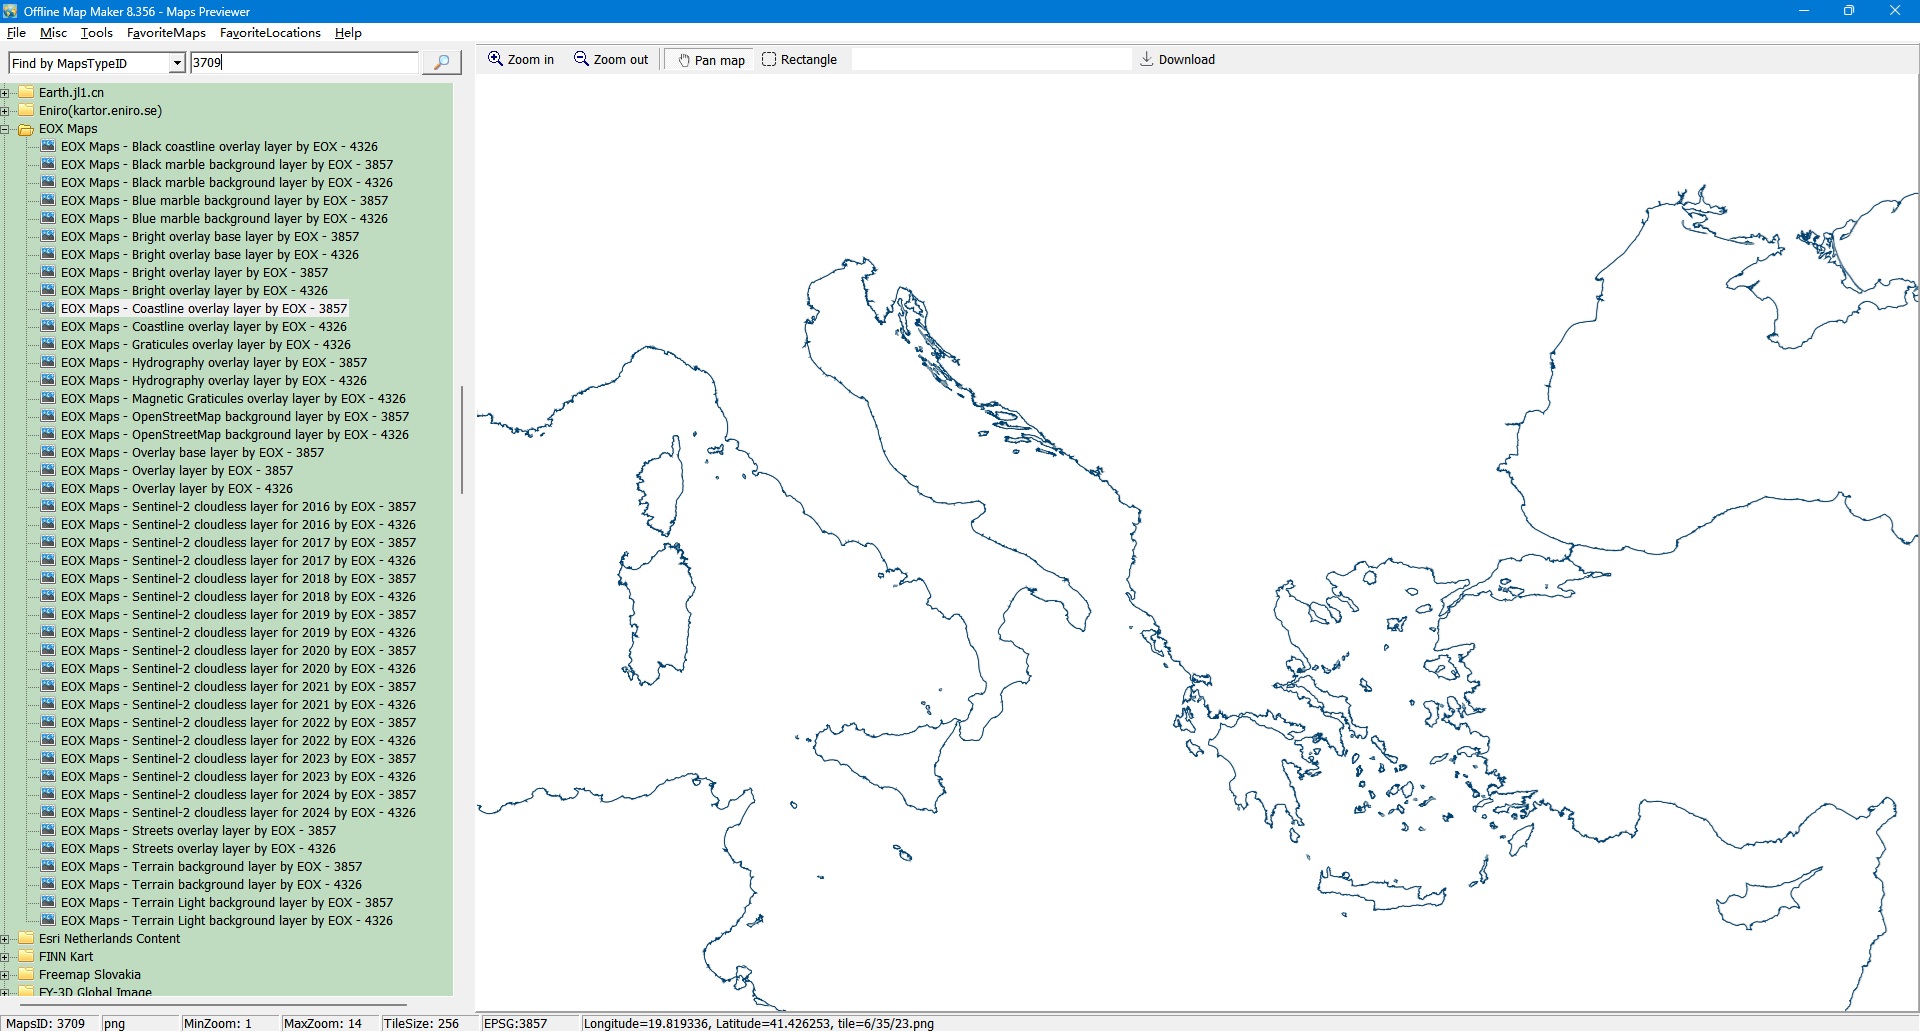Click the Earth.jl1.cn folder icon
This screenshot has height=1032, width=1920.
[26, 93]
